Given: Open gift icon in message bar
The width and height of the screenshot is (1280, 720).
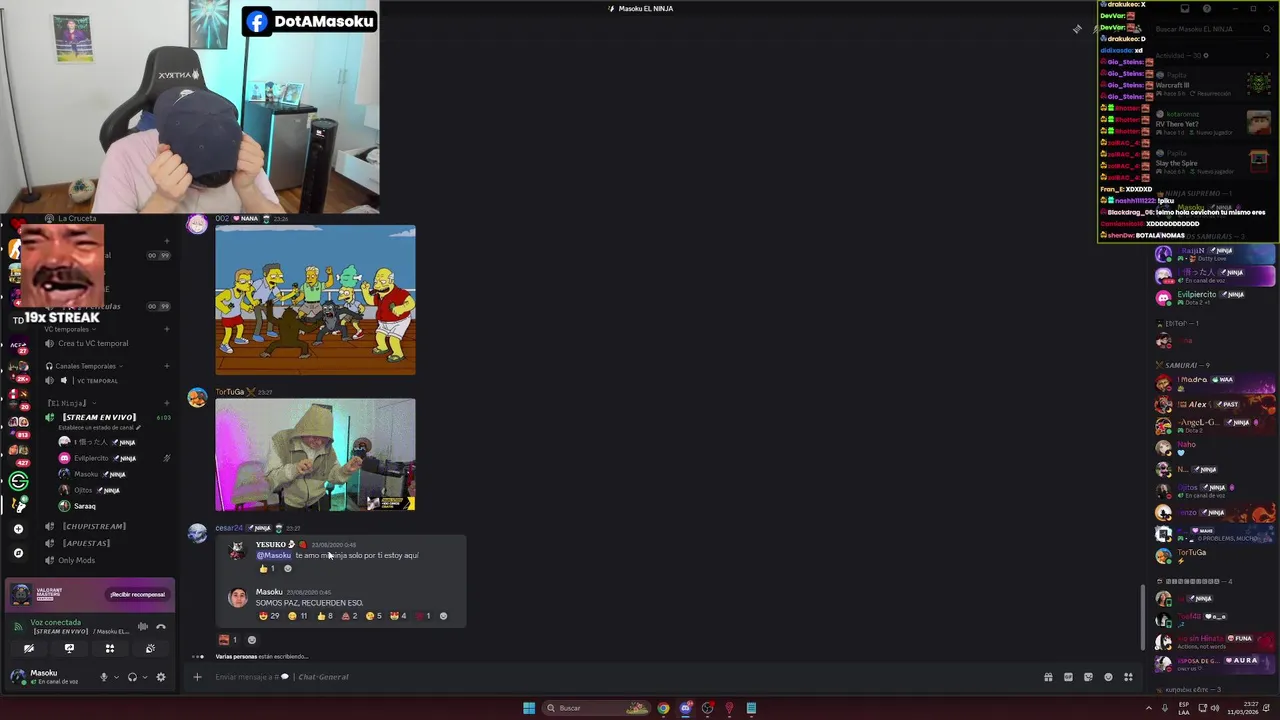Looking at the screenshot, I should click(x=1048, y=677).
